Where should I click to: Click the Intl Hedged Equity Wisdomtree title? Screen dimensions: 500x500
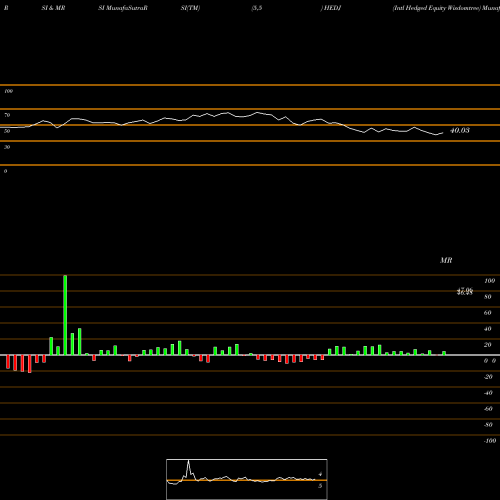(437, 8)
